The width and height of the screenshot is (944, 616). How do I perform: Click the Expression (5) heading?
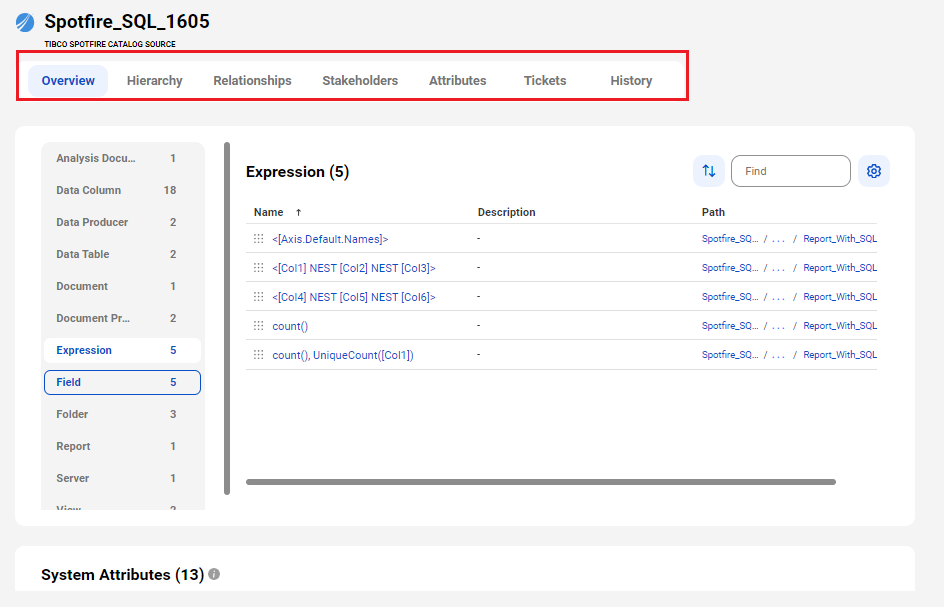pos(297,172)
